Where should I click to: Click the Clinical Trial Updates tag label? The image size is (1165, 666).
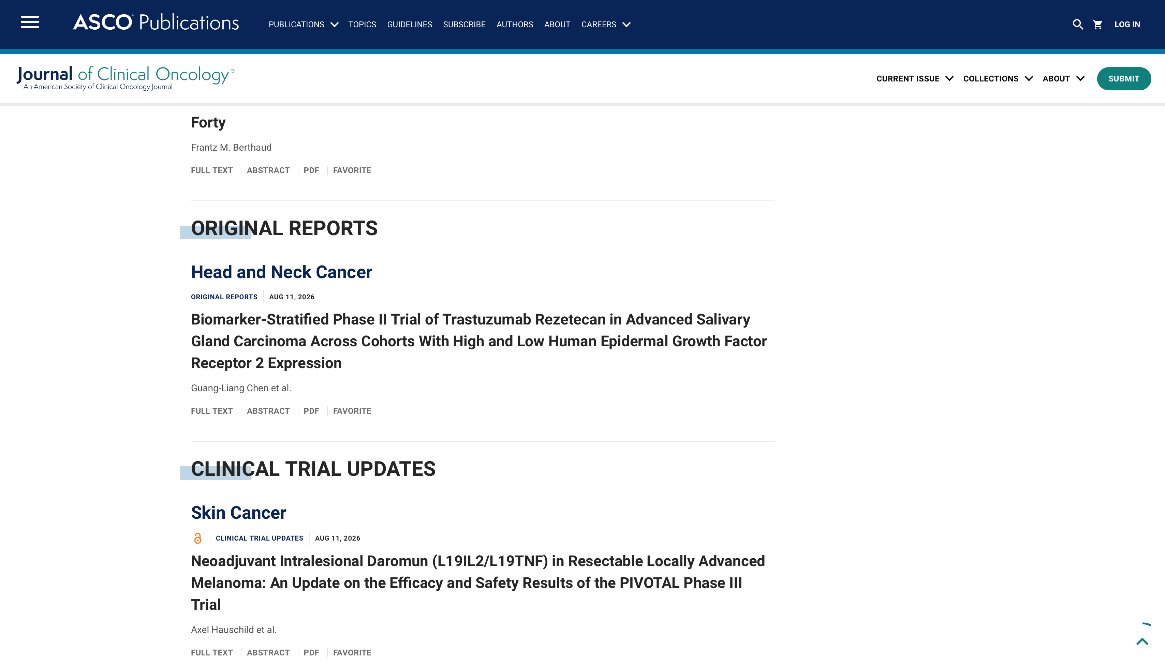point(259,538)
